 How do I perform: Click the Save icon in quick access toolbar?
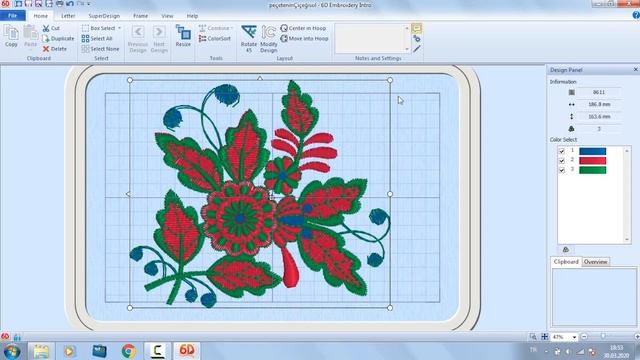(29, 4)
